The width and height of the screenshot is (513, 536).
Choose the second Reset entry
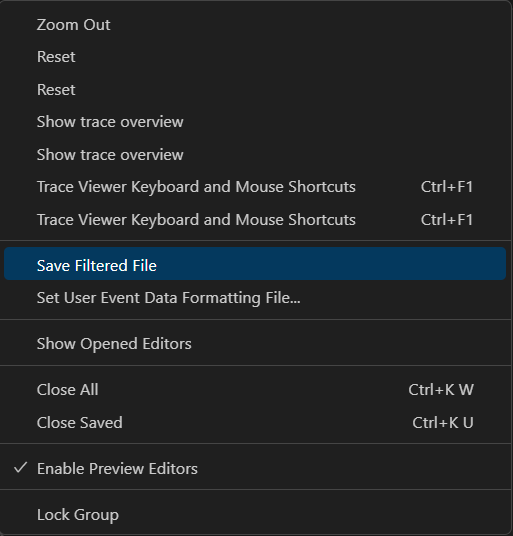coord(255,90)
